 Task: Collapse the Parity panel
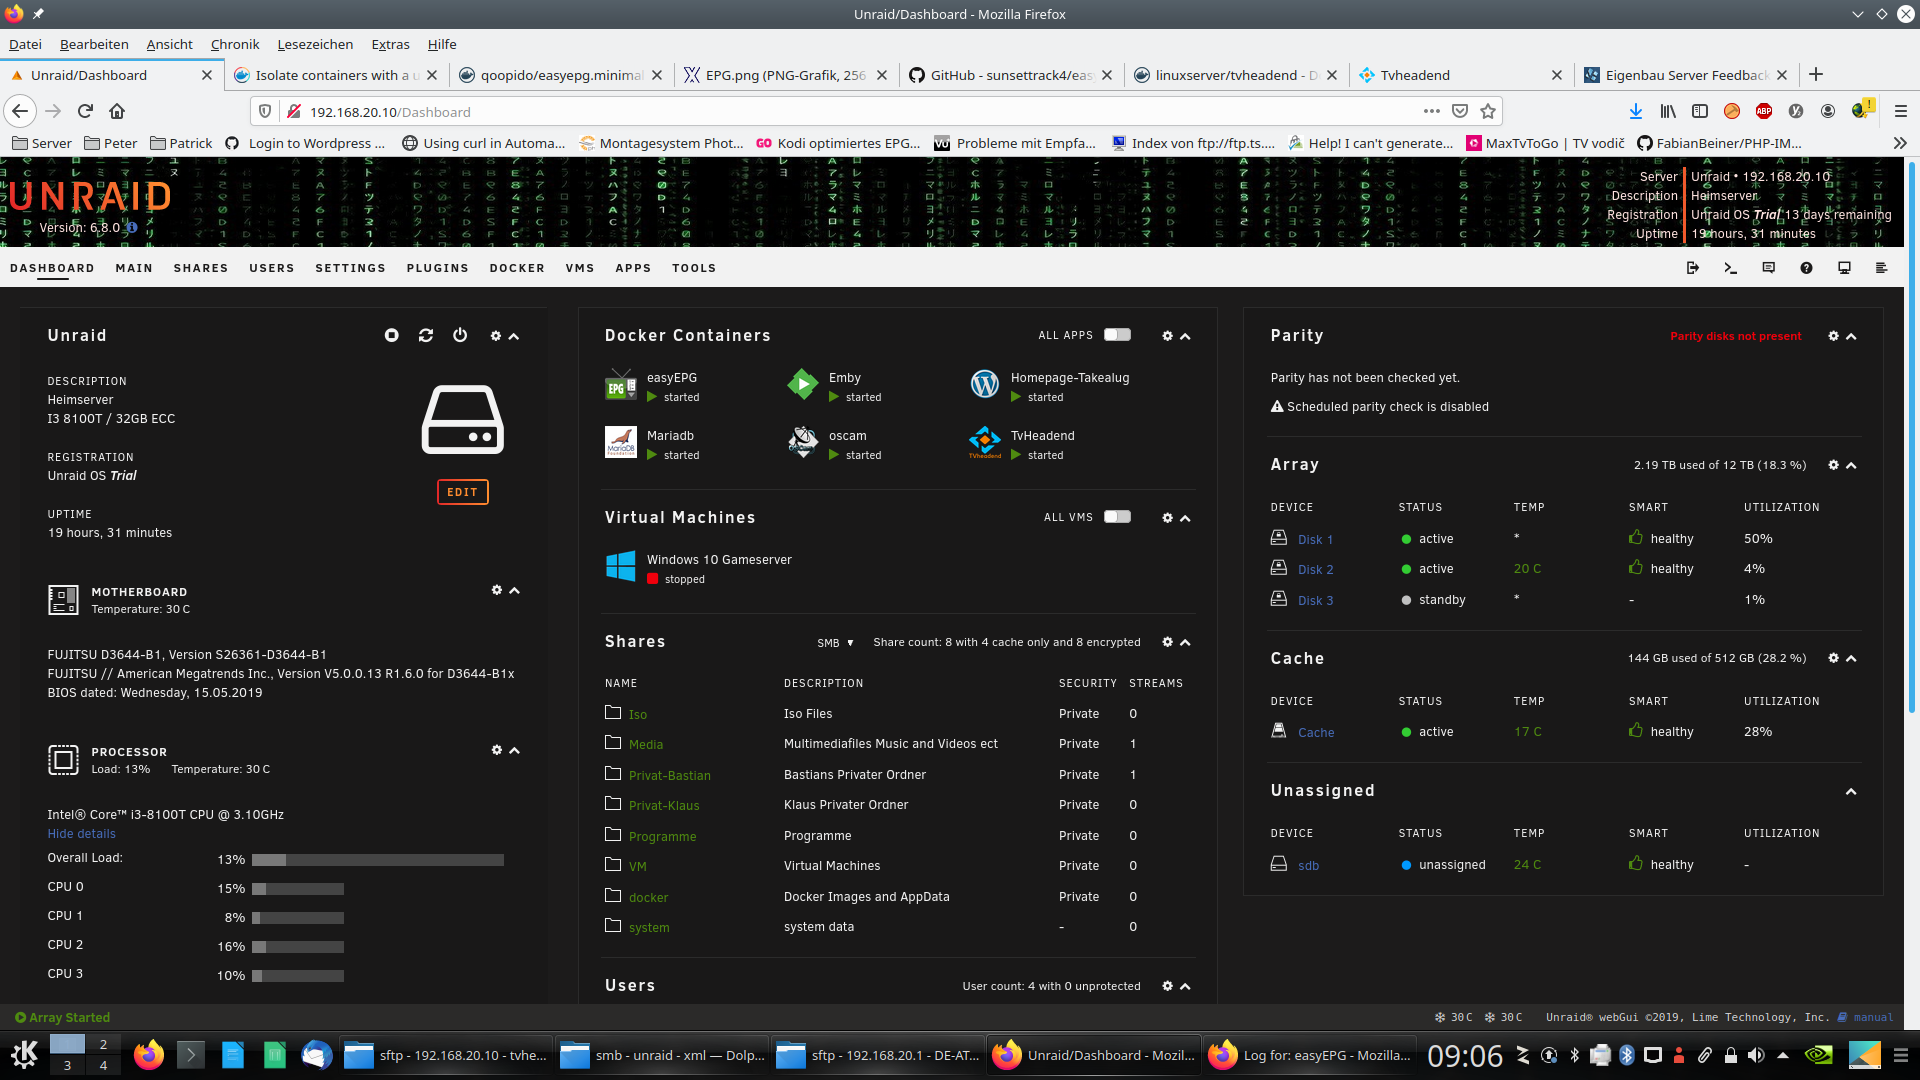pos(1851,336)
